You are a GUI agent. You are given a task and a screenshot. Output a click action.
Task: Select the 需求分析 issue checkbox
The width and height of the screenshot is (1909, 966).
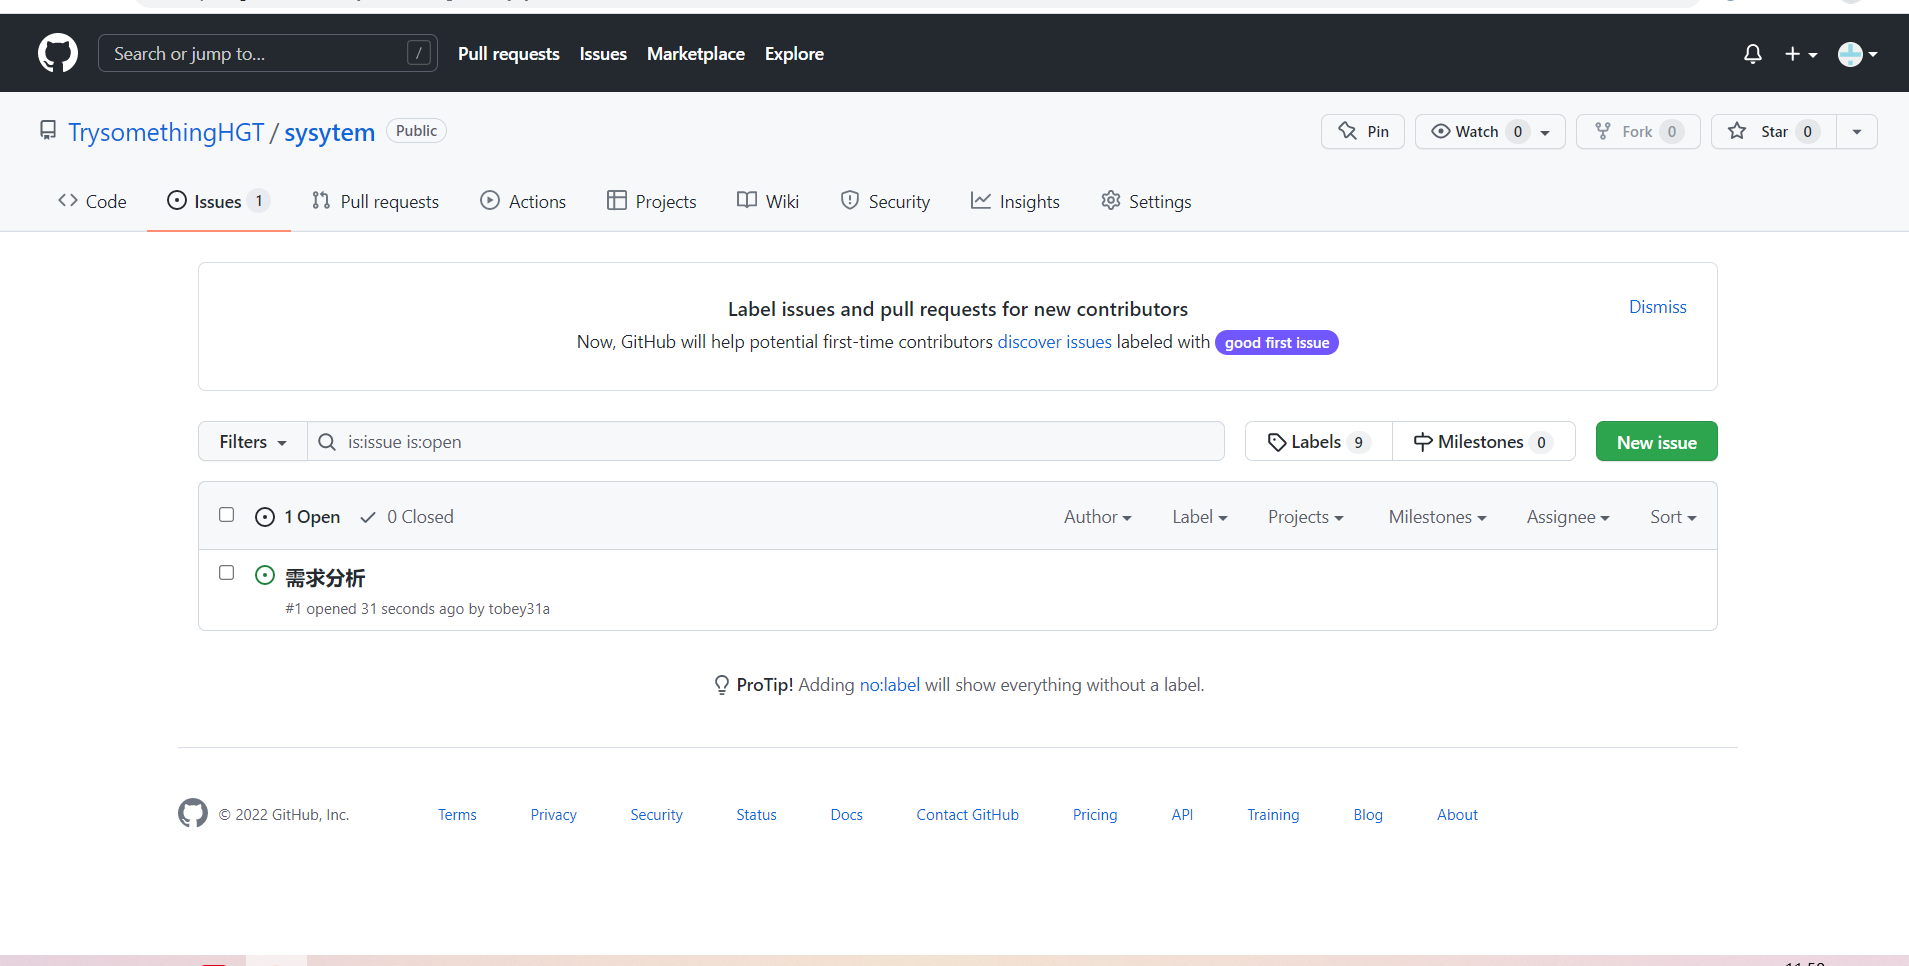[x=227, y=573]
